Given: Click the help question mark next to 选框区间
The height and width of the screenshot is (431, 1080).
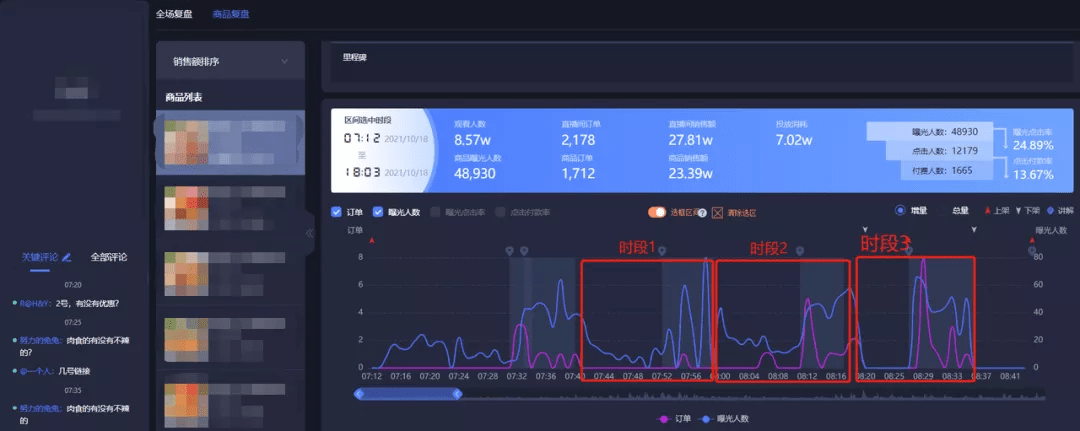Looking at the screenshot, I should pyautogui.click(x=703, y=213).
